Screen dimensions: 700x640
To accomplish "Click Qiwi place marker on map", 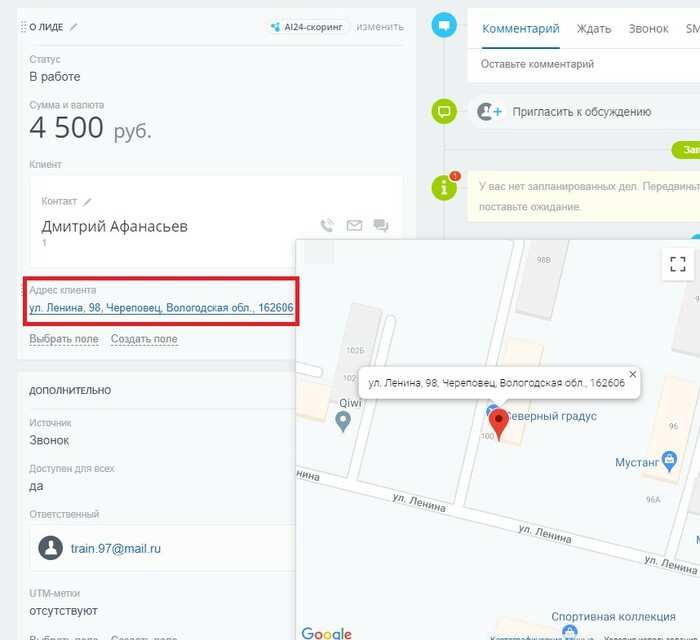I will [343, 421].
